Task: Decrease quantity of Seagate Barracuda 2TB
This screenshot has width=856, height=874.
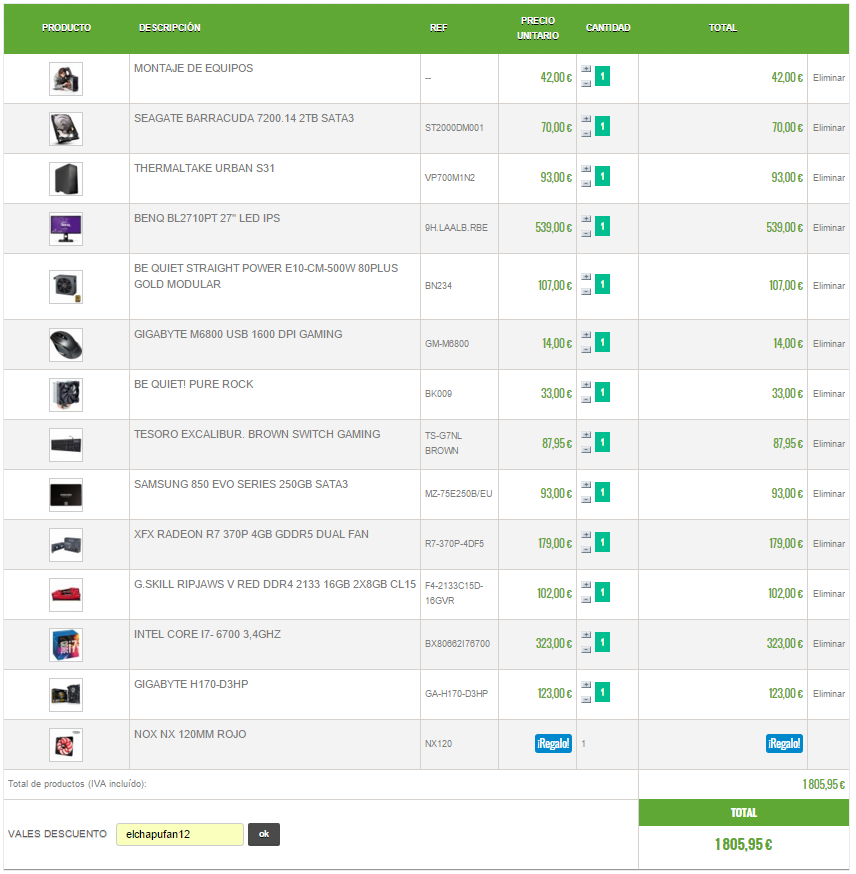Action: click(586, 134)
